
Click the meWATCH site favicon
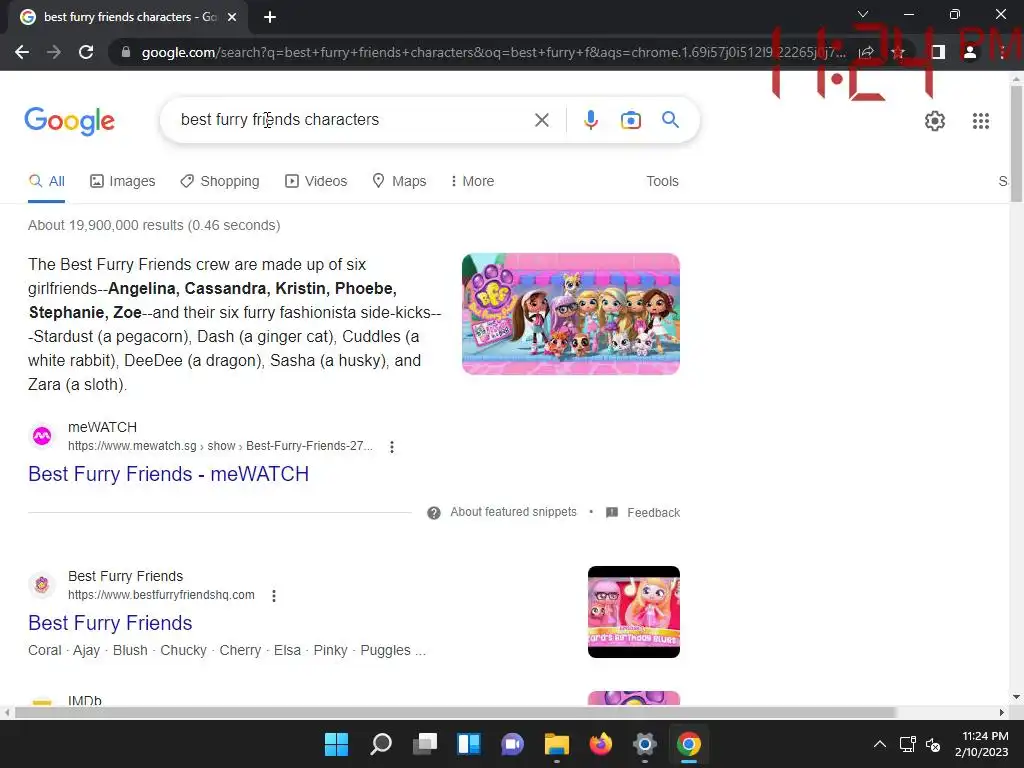42,436
